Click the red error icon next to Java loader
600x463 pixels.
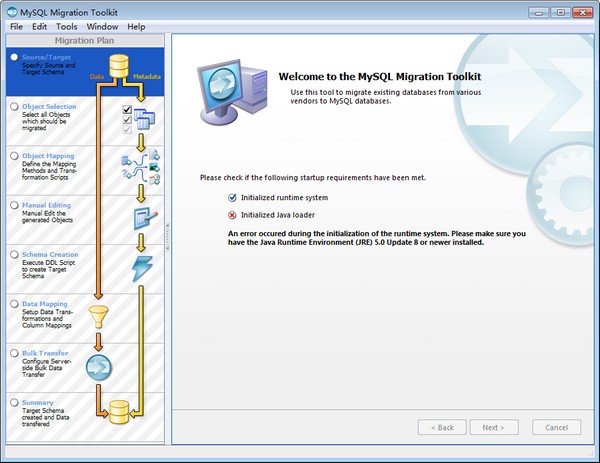click(232, 215)
